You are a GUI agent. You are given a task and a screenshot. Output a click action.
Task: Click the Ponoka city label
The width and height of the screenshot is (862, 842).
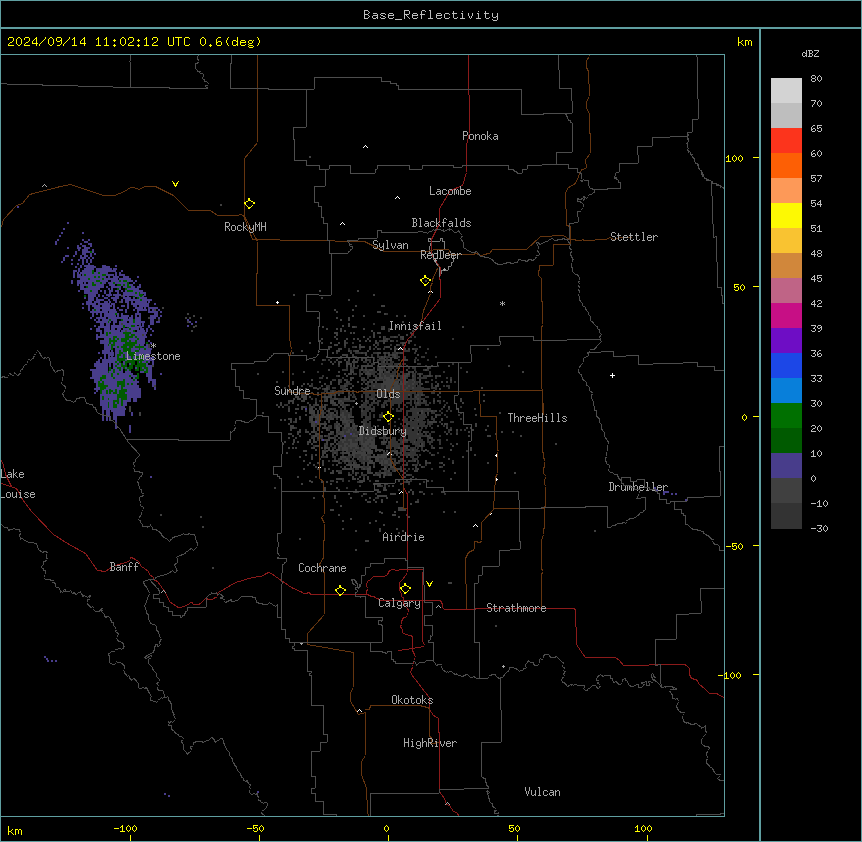[480, 136]
